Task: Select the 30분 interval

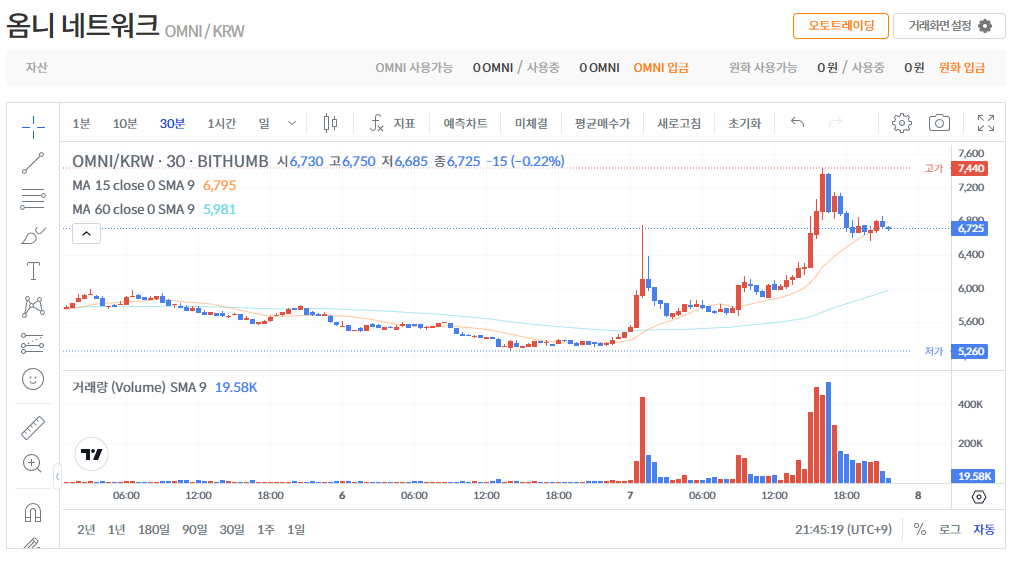Action: pyautogui.click(x=173, y=124)
